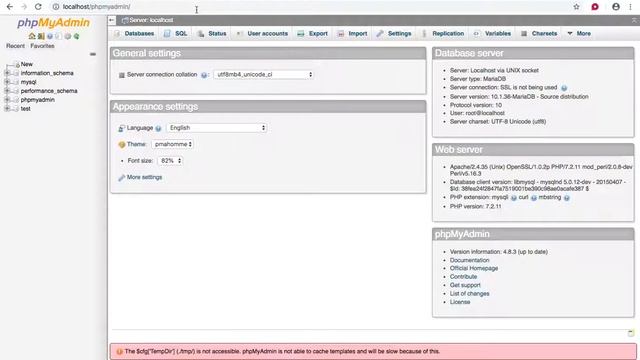Click help icon after mysqli extension
This screenshot has height=360, width=640.
point(513,198)
